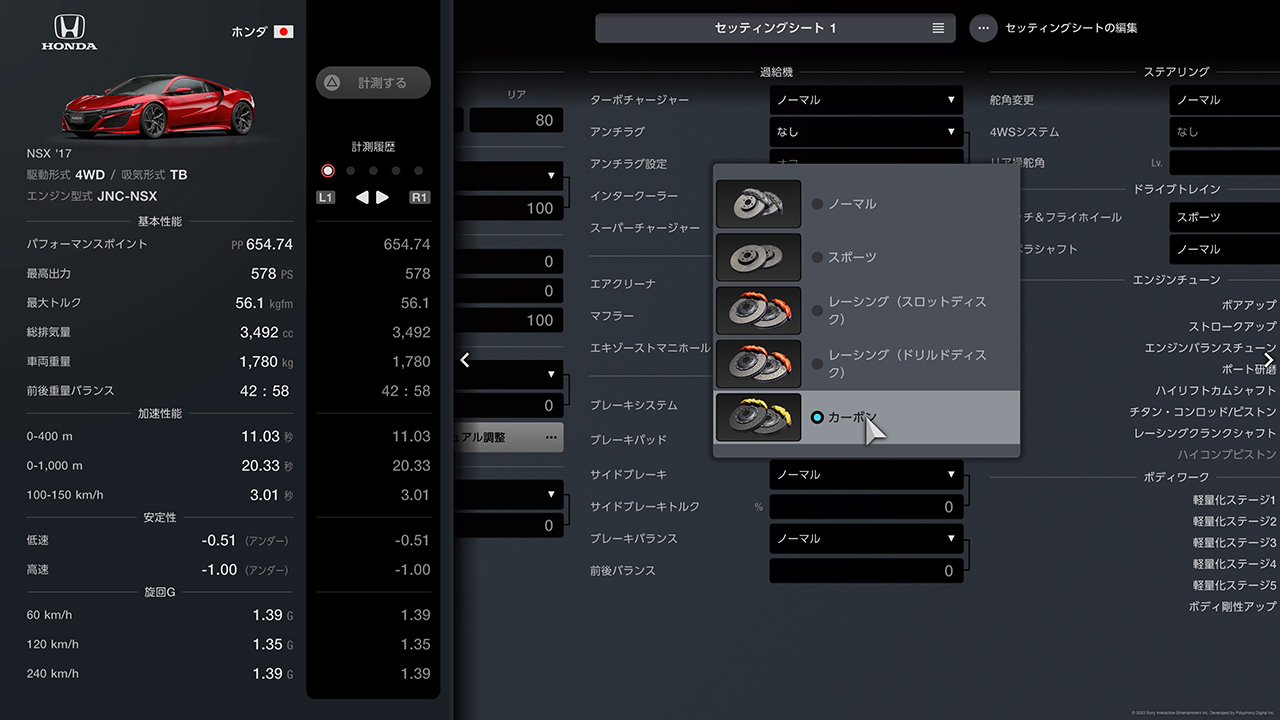Viewport: 1280px width, 720px height.
Task: Click the 前後バランス value field
Action: point(866,571)
